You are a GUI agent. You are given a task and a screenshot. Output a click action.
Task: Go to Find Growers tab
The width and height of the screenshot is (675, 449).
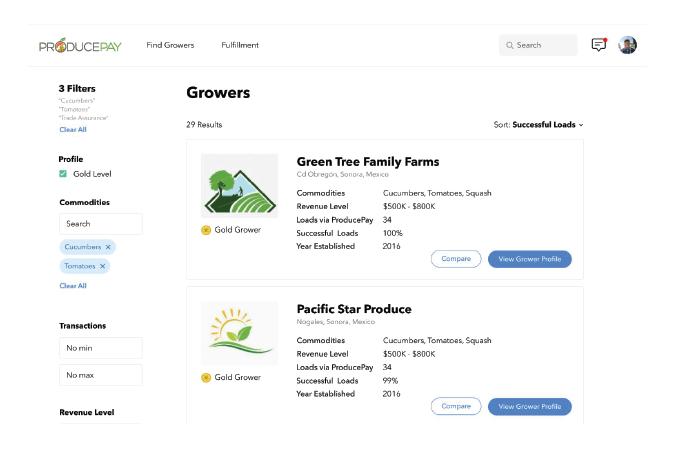170,45
